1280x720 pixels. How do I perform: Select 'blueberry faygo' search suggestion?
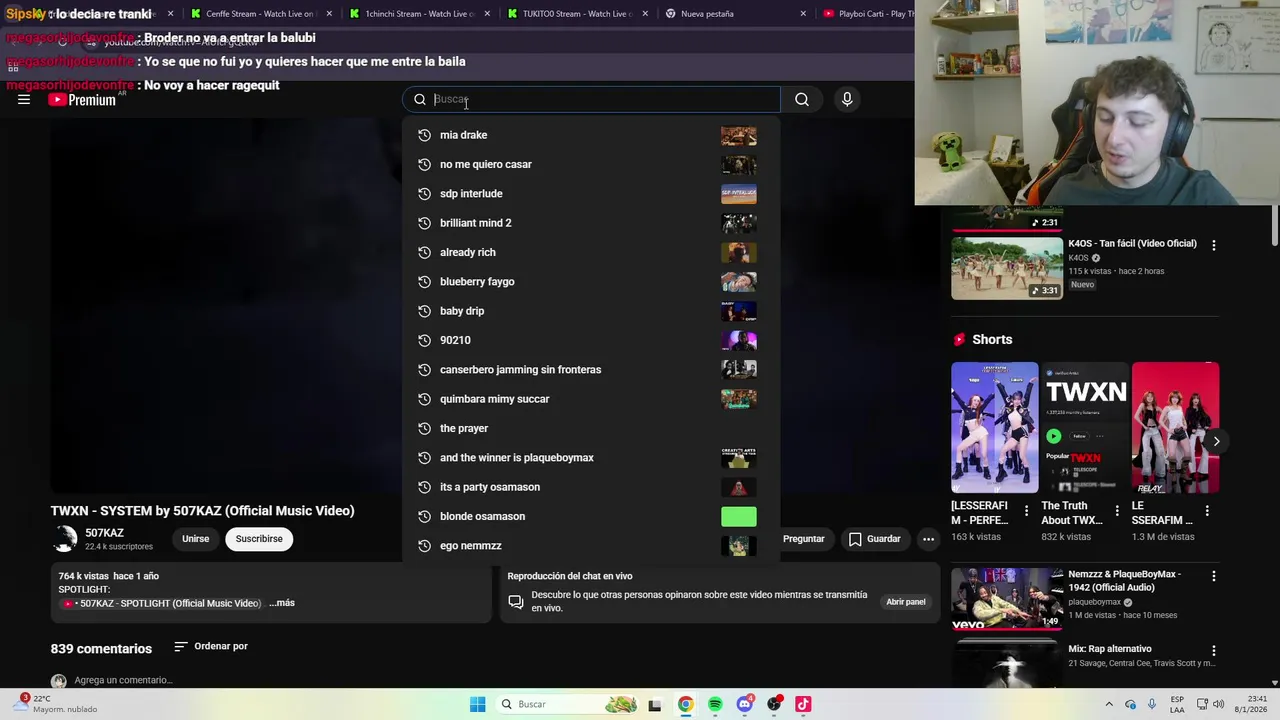pos(591,282)
